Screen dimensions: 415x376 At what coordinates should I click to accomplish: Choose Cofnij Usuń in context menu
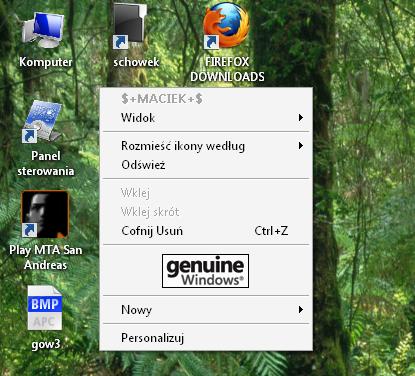206,231
